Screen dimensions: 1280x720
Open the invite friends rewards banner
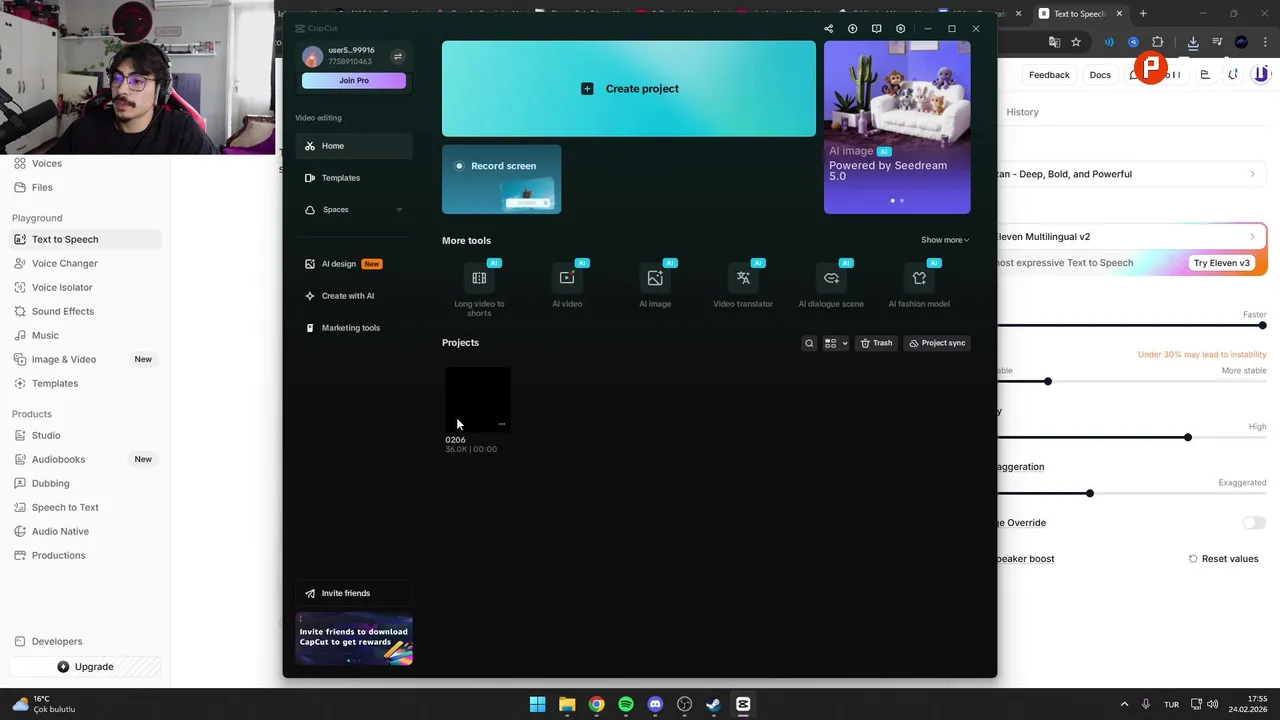[x=354, y=638]
